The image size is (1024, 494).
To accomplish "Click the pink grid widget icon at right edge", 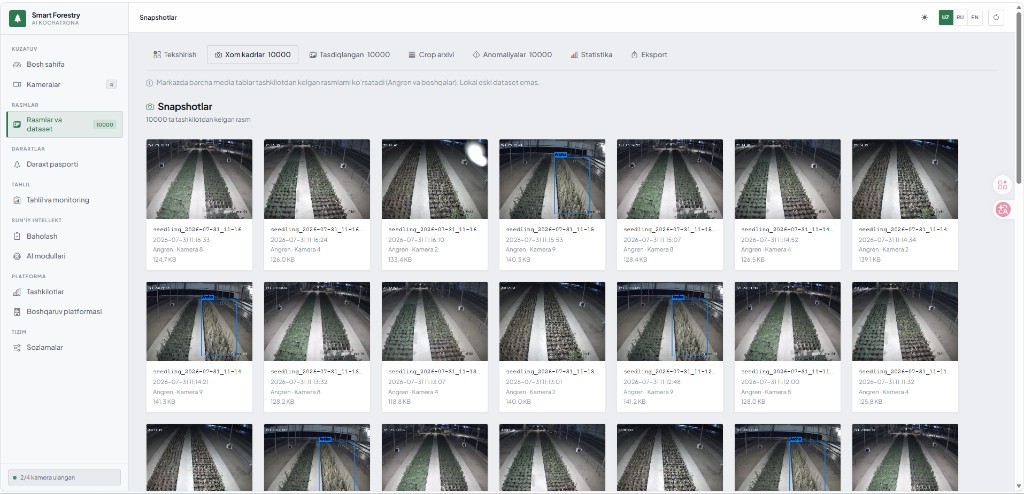I will click(1002, 185).
